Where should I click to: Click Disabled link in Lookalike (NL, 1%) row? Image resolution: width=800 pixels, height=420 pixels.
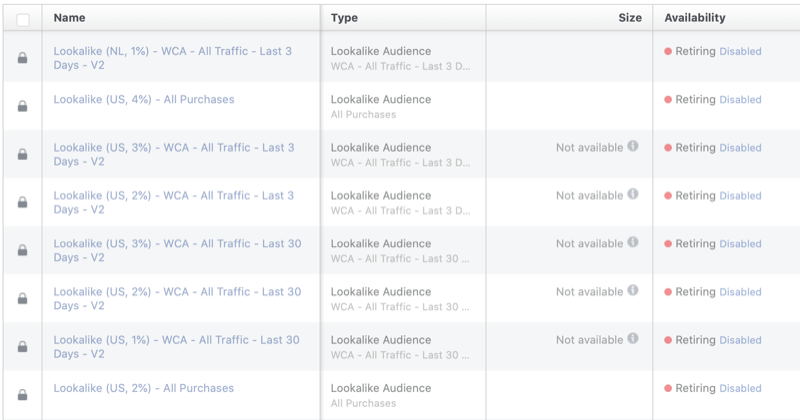tap(740, 51)
